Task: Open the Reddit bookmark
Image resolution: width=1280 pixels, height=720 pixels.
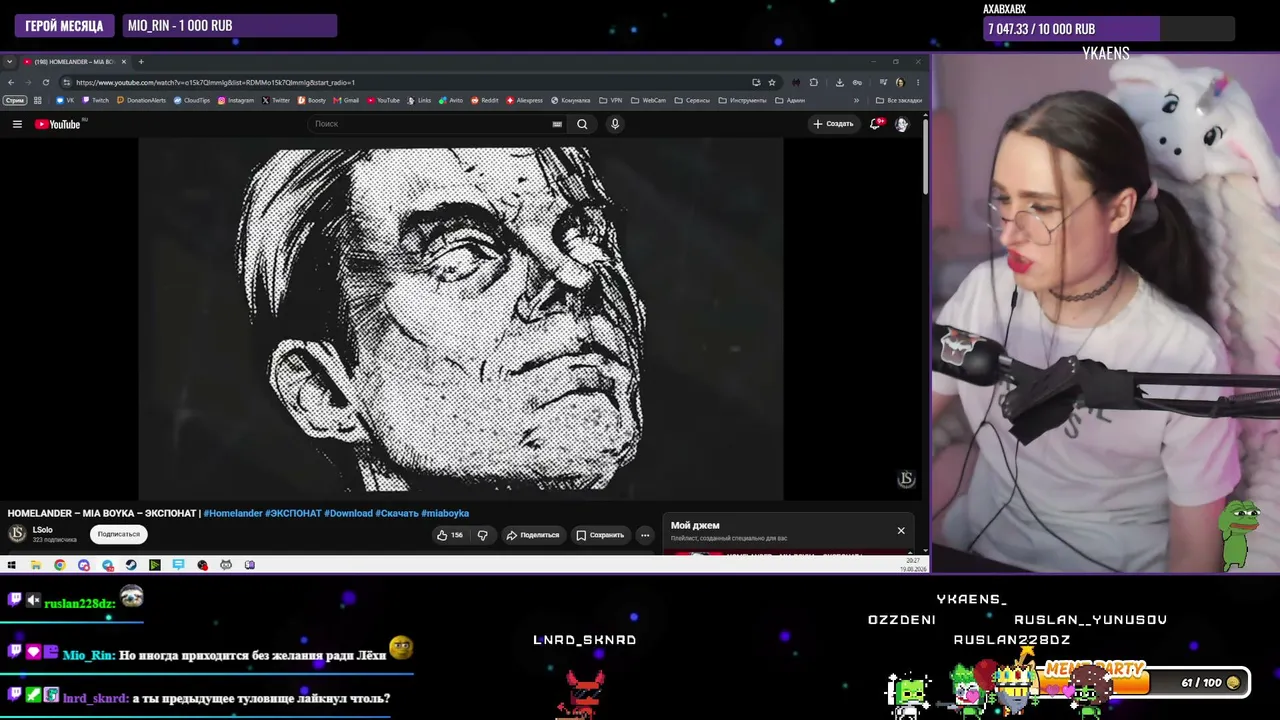Action: pos(485,100)
